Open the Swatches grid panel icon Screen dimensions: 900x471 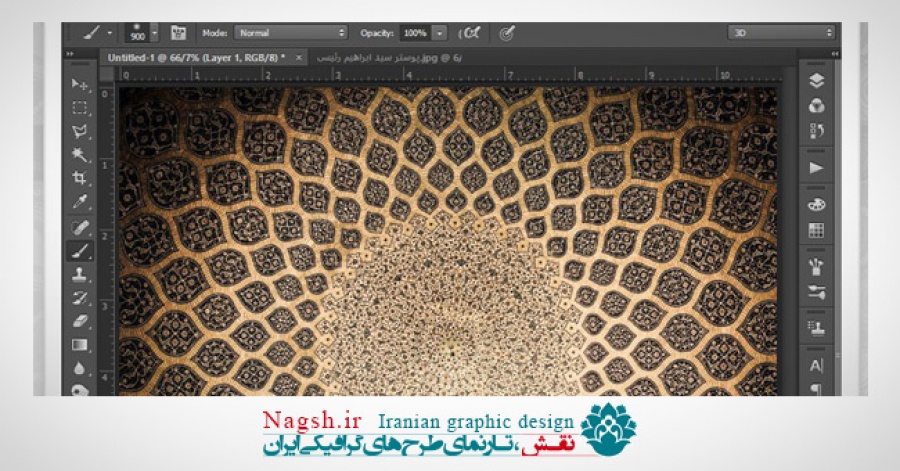click(816, 230)
